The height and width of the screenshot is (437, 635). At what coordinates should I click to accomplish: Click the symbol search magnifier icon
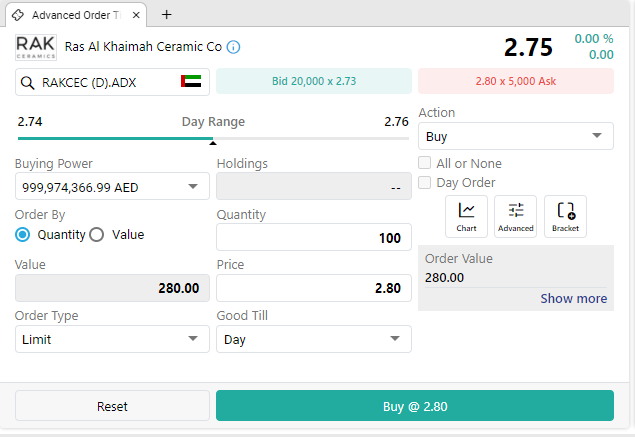click(27, 83)
